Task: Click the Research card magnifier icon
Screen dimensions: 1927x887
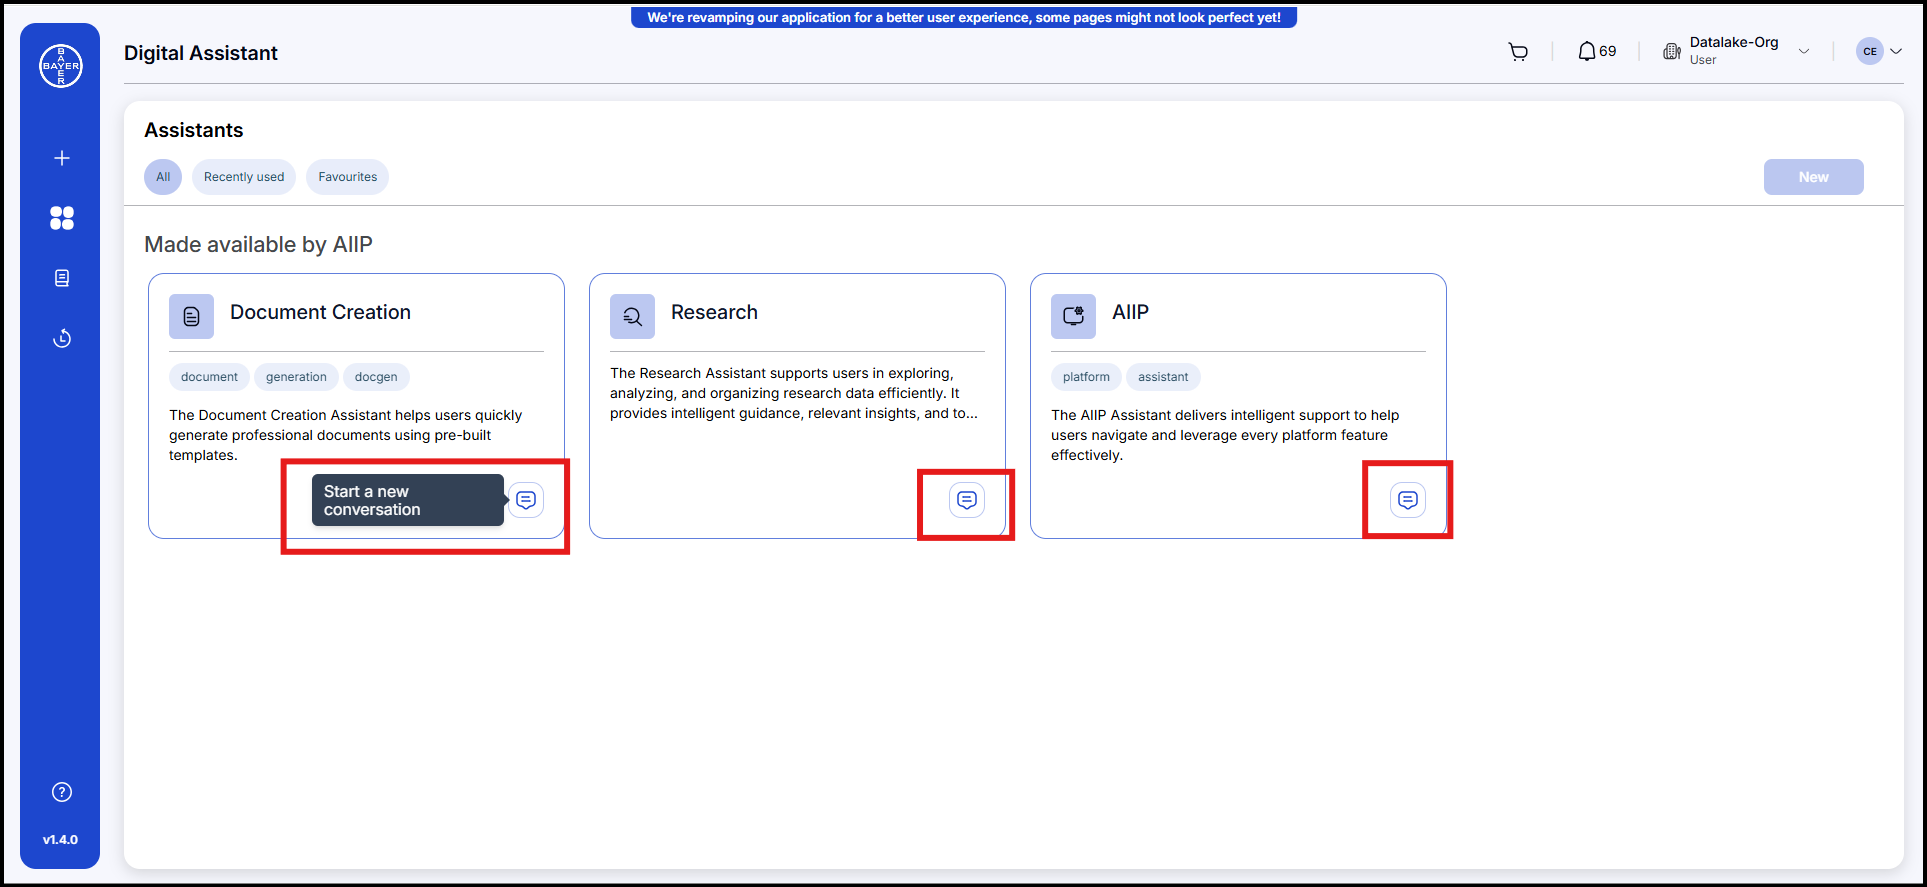Action: coord(632,316)
